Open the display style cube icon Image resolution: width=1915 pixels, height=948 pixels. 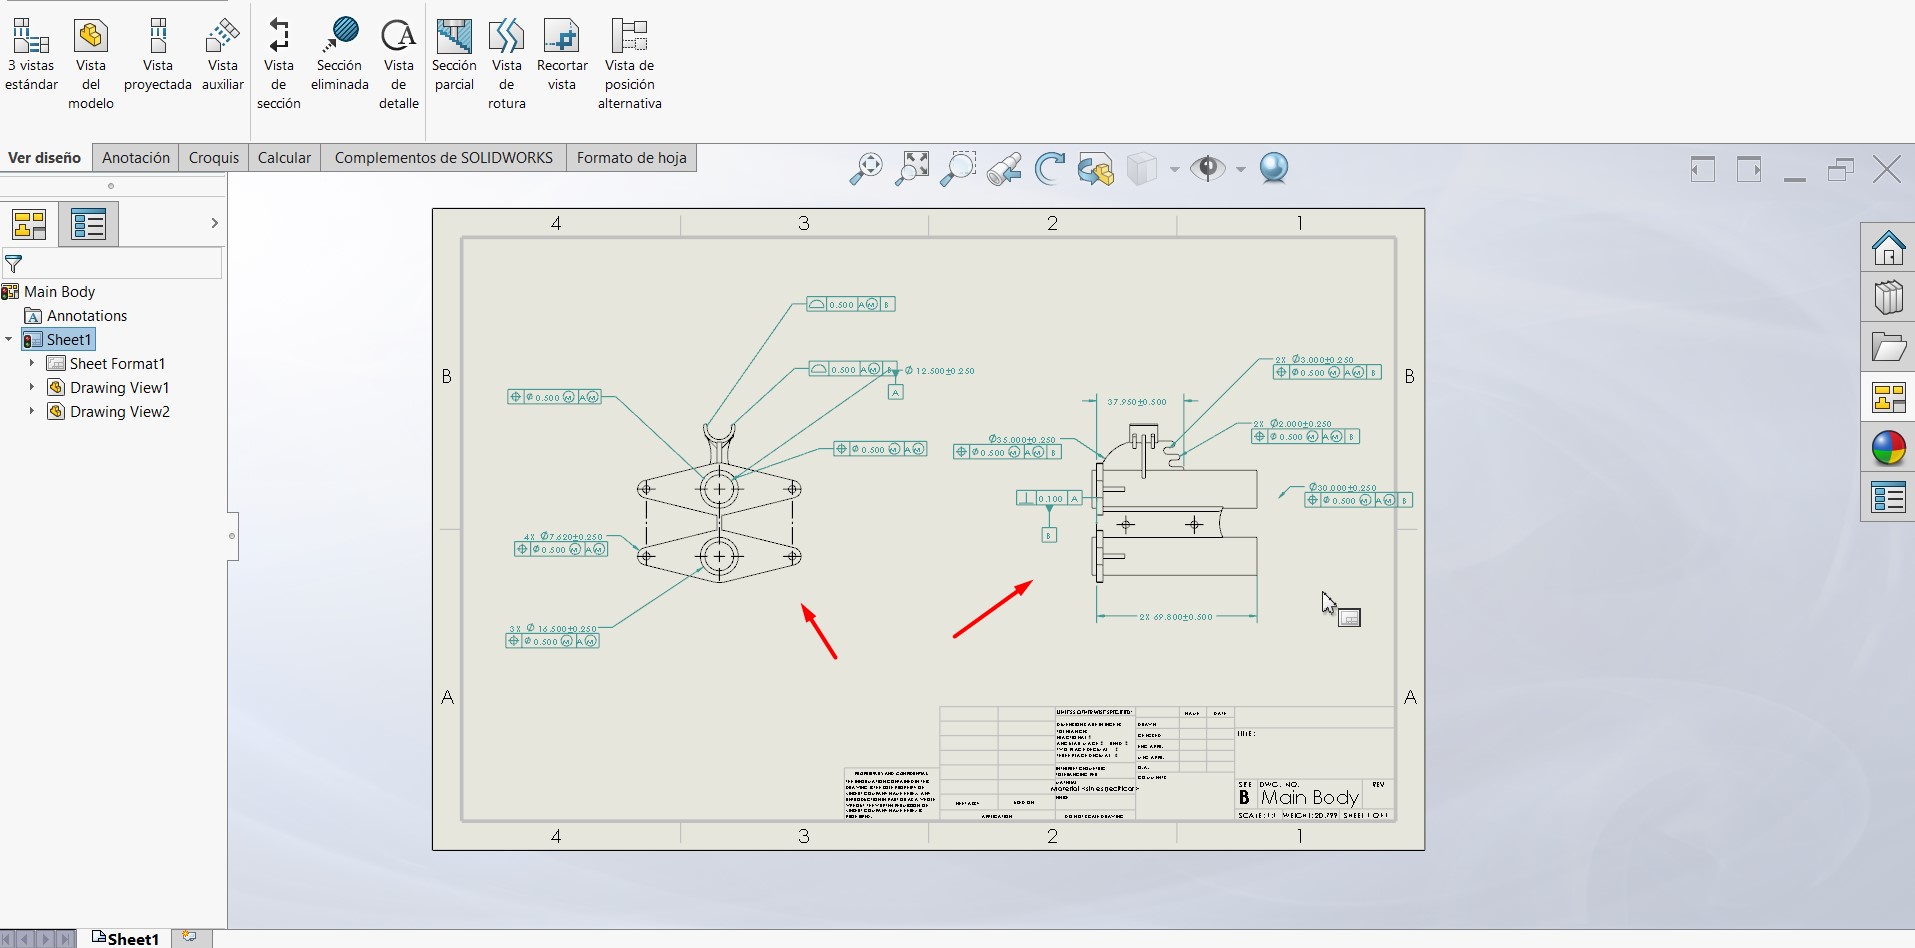[1142, 169]
